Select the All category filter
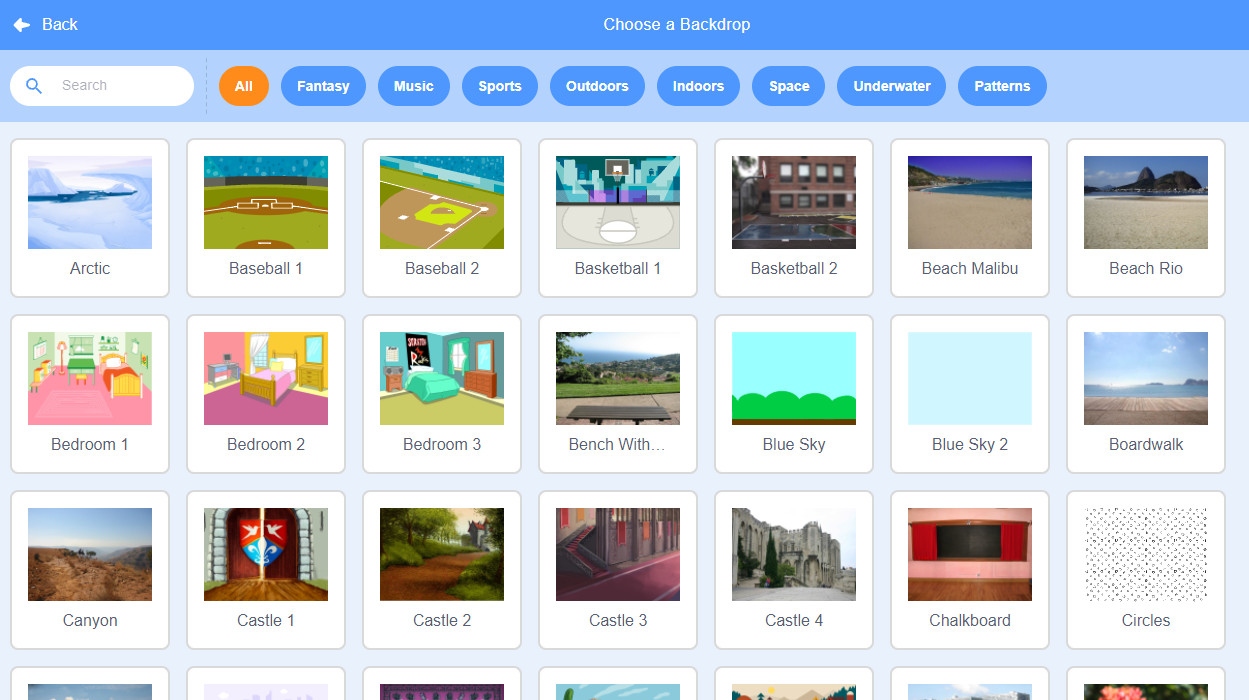 click(x=244, y=86)
